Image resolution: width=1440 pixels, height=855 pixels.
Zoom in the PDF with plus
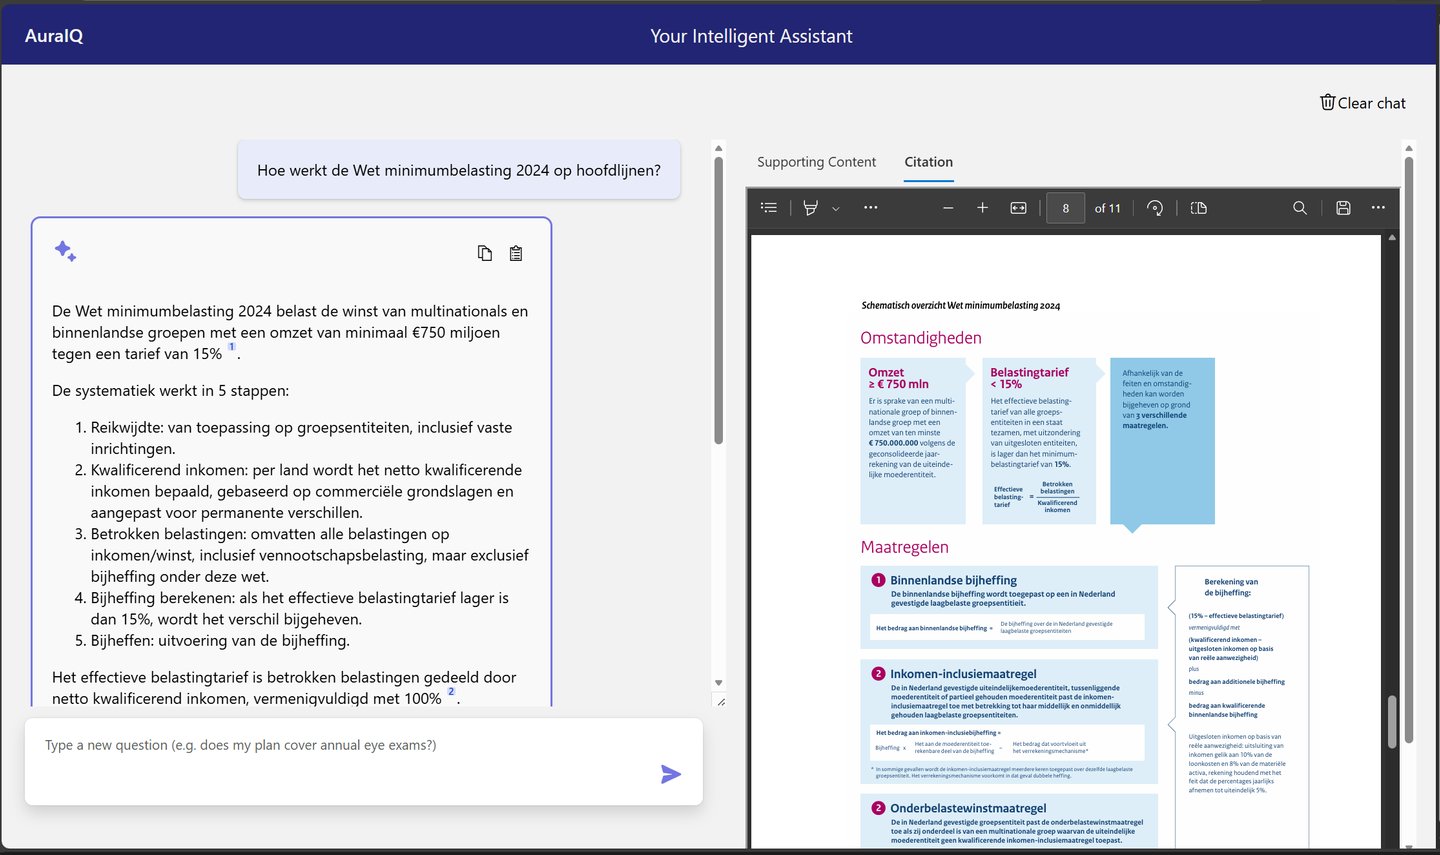pyautogui.click(x=983, y=208)
